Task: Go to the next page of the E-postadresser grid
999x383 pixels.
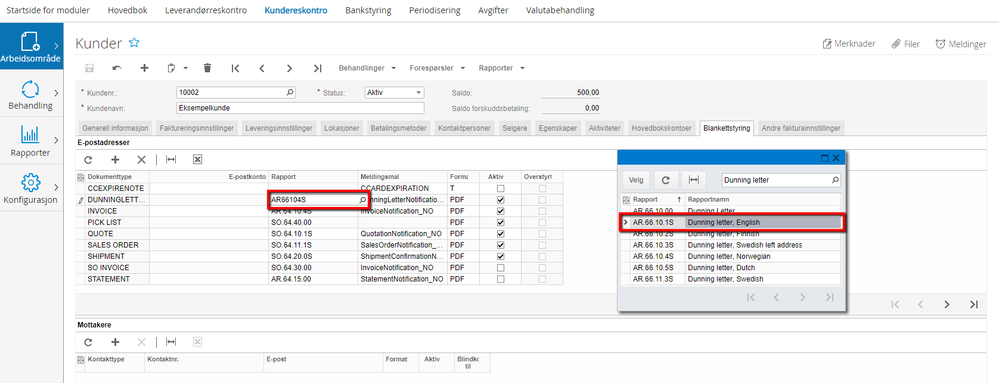Action: [947, 305]
